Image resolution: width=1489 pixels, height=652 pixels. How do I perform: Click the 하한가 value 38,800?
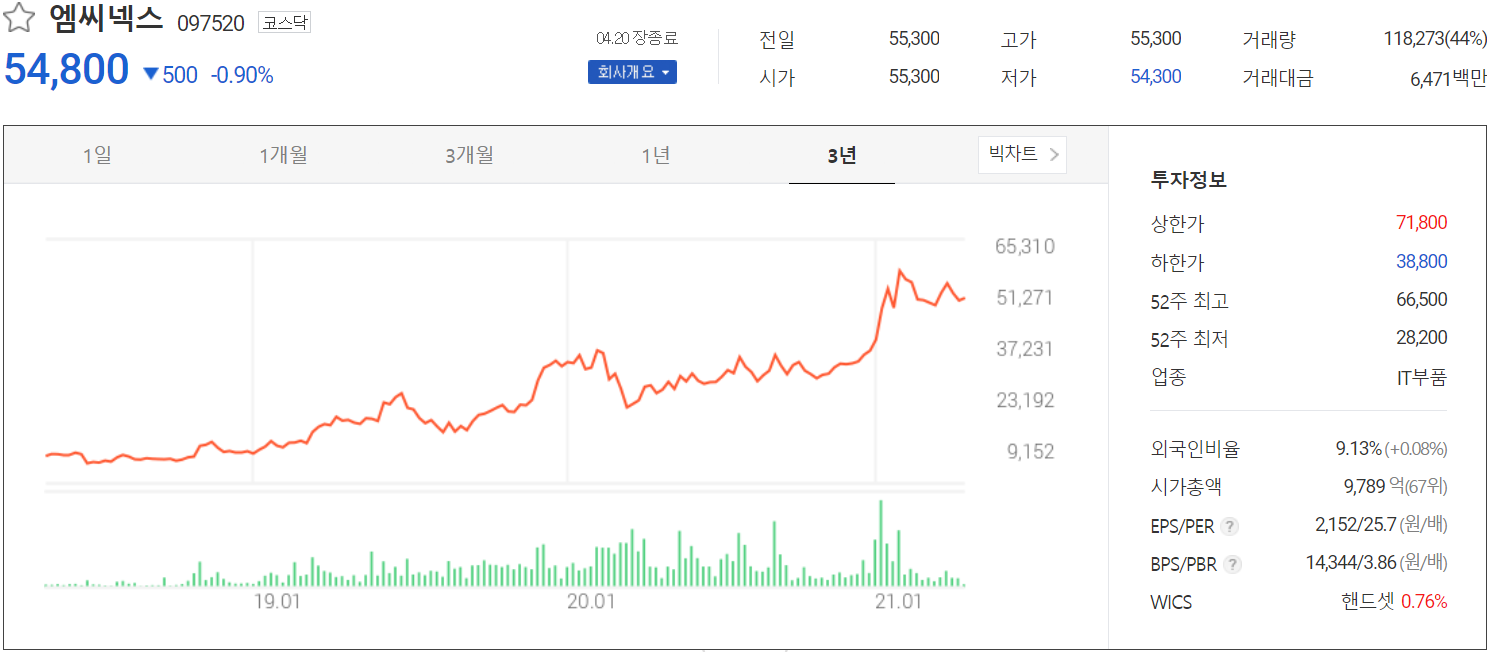(x=1421, y=261)
